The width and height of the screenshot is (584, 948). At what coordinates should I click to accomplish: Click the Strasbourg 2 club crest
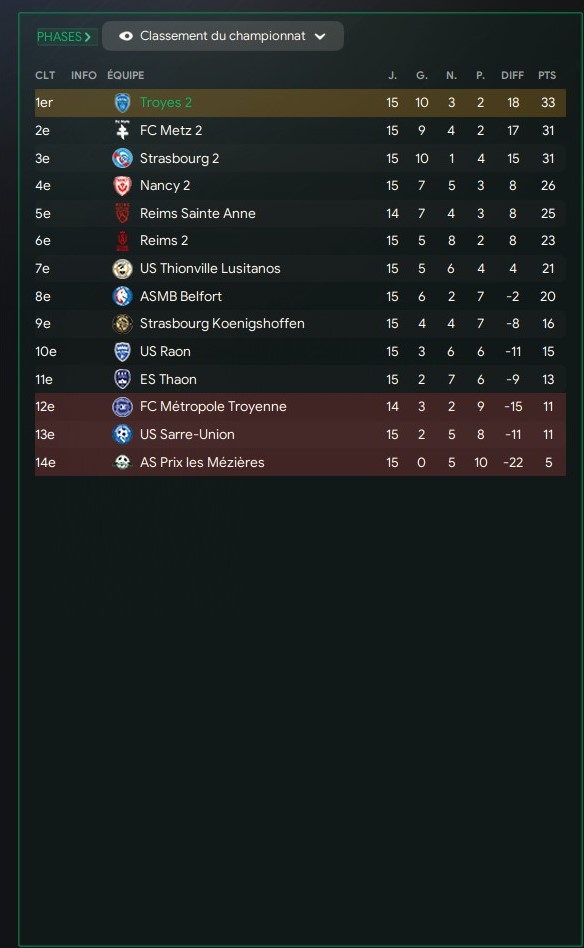122,158
